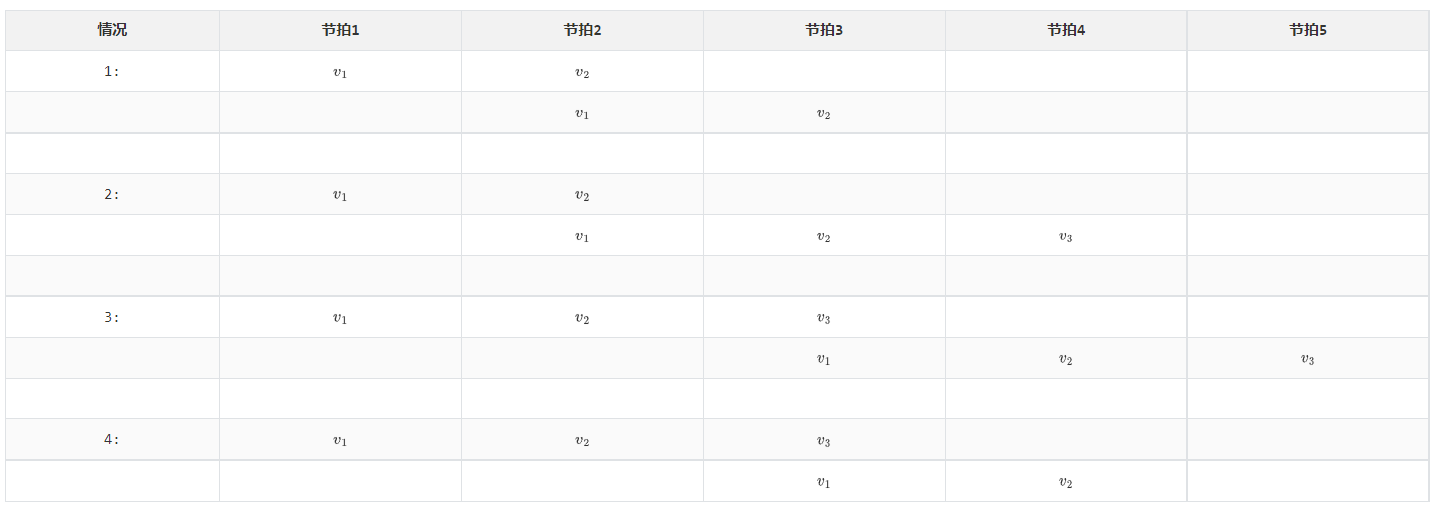The image size is (1444, 511).
Task: Click the row label "3:"
Action: [x=112, y=318]
